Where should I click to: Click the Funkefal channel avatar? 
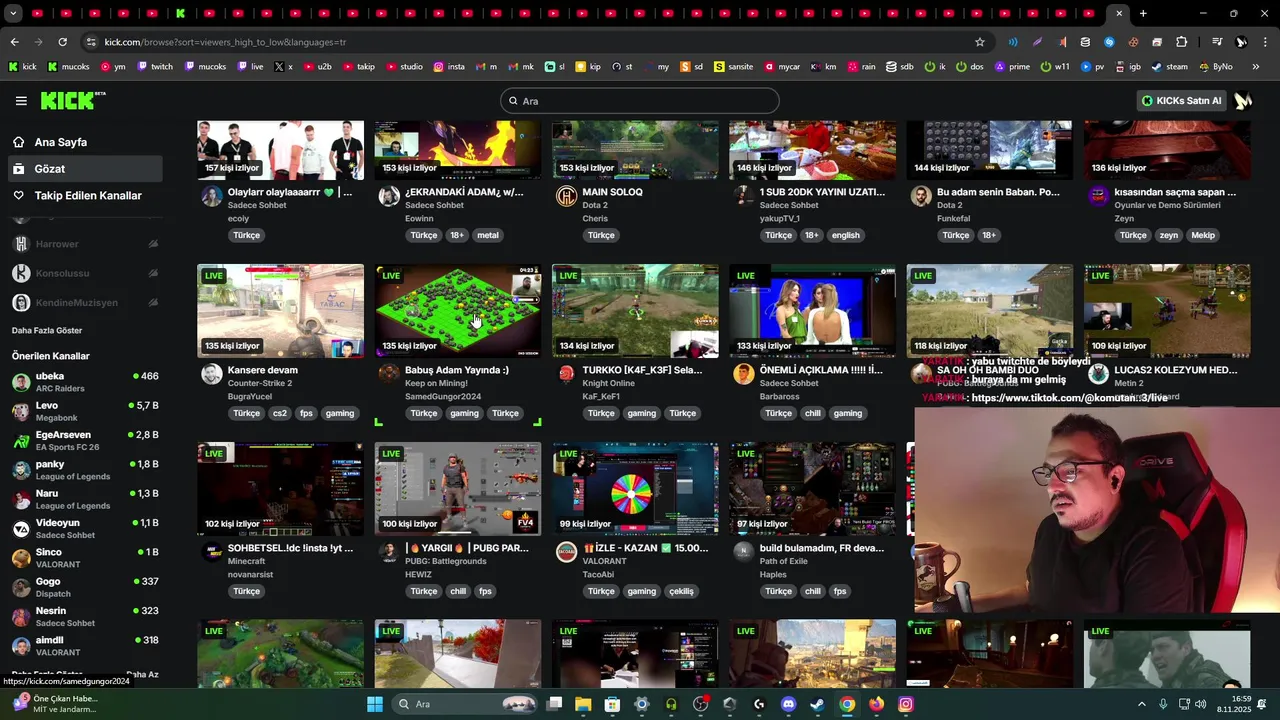point(921,196)
